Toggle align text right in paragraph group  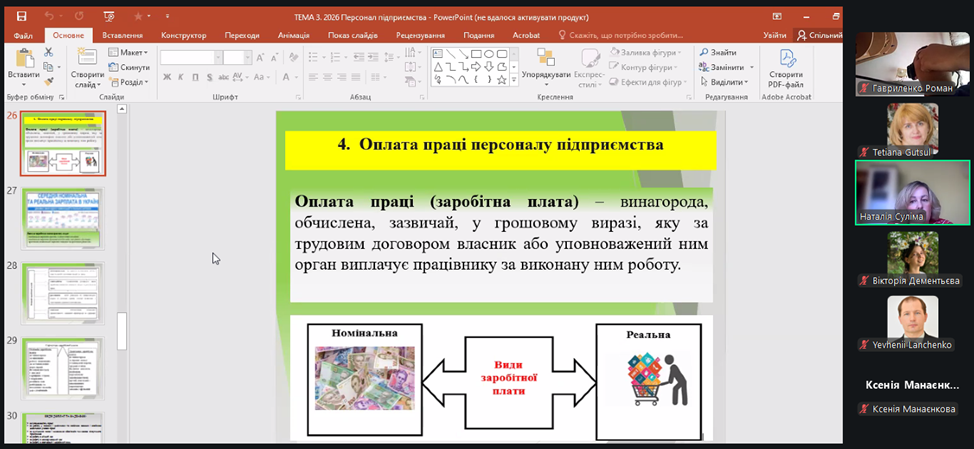(344, 78)
